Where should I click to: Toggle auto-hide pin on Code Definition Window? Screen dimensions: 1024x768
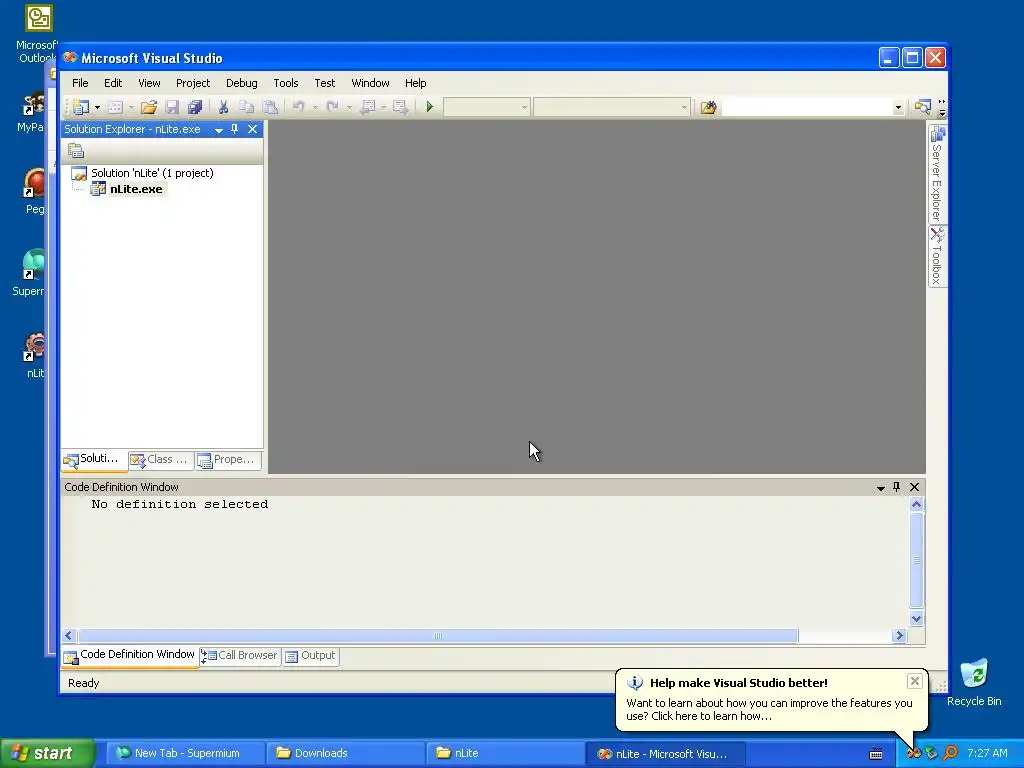tap(897, 487)
